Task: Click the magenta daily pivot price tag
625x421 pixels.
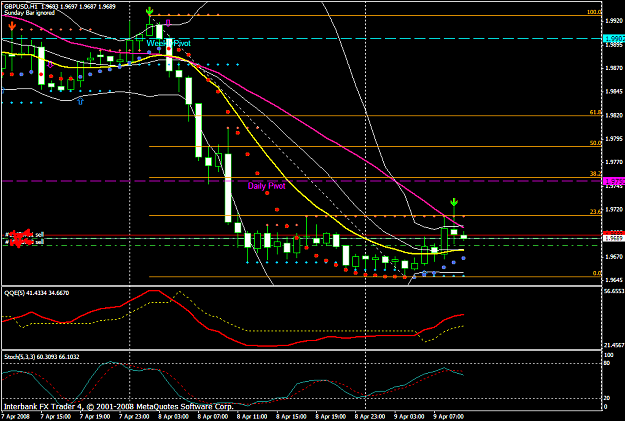Action: [x=614, y=182]
